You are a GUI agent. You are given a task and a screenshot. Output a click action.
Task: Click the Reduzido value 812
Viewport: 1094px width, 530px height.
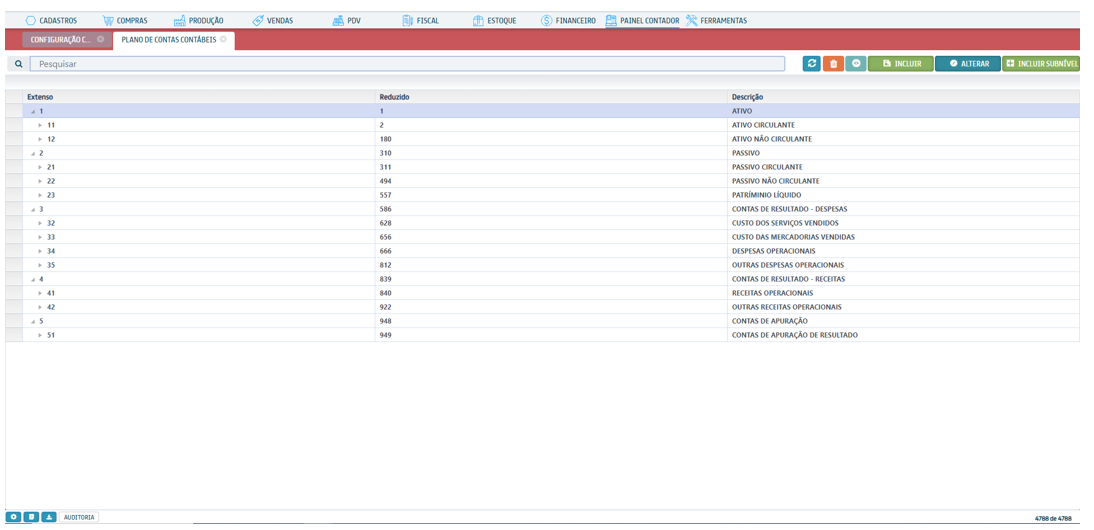[x=386, y=265]
